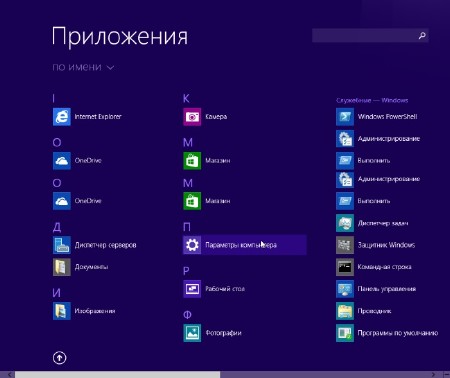Click the letter Д group header

57,227
